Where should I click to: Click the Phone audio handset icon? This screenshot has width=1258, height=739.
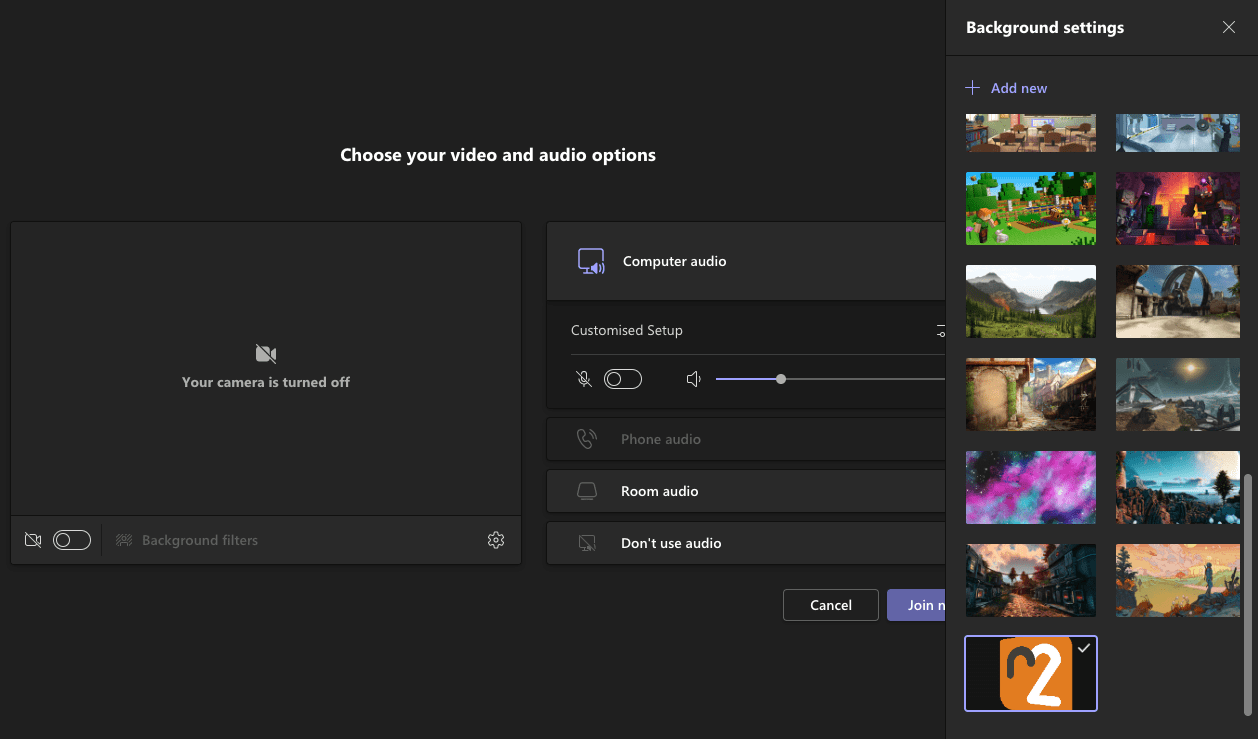[x=587, y=438]
